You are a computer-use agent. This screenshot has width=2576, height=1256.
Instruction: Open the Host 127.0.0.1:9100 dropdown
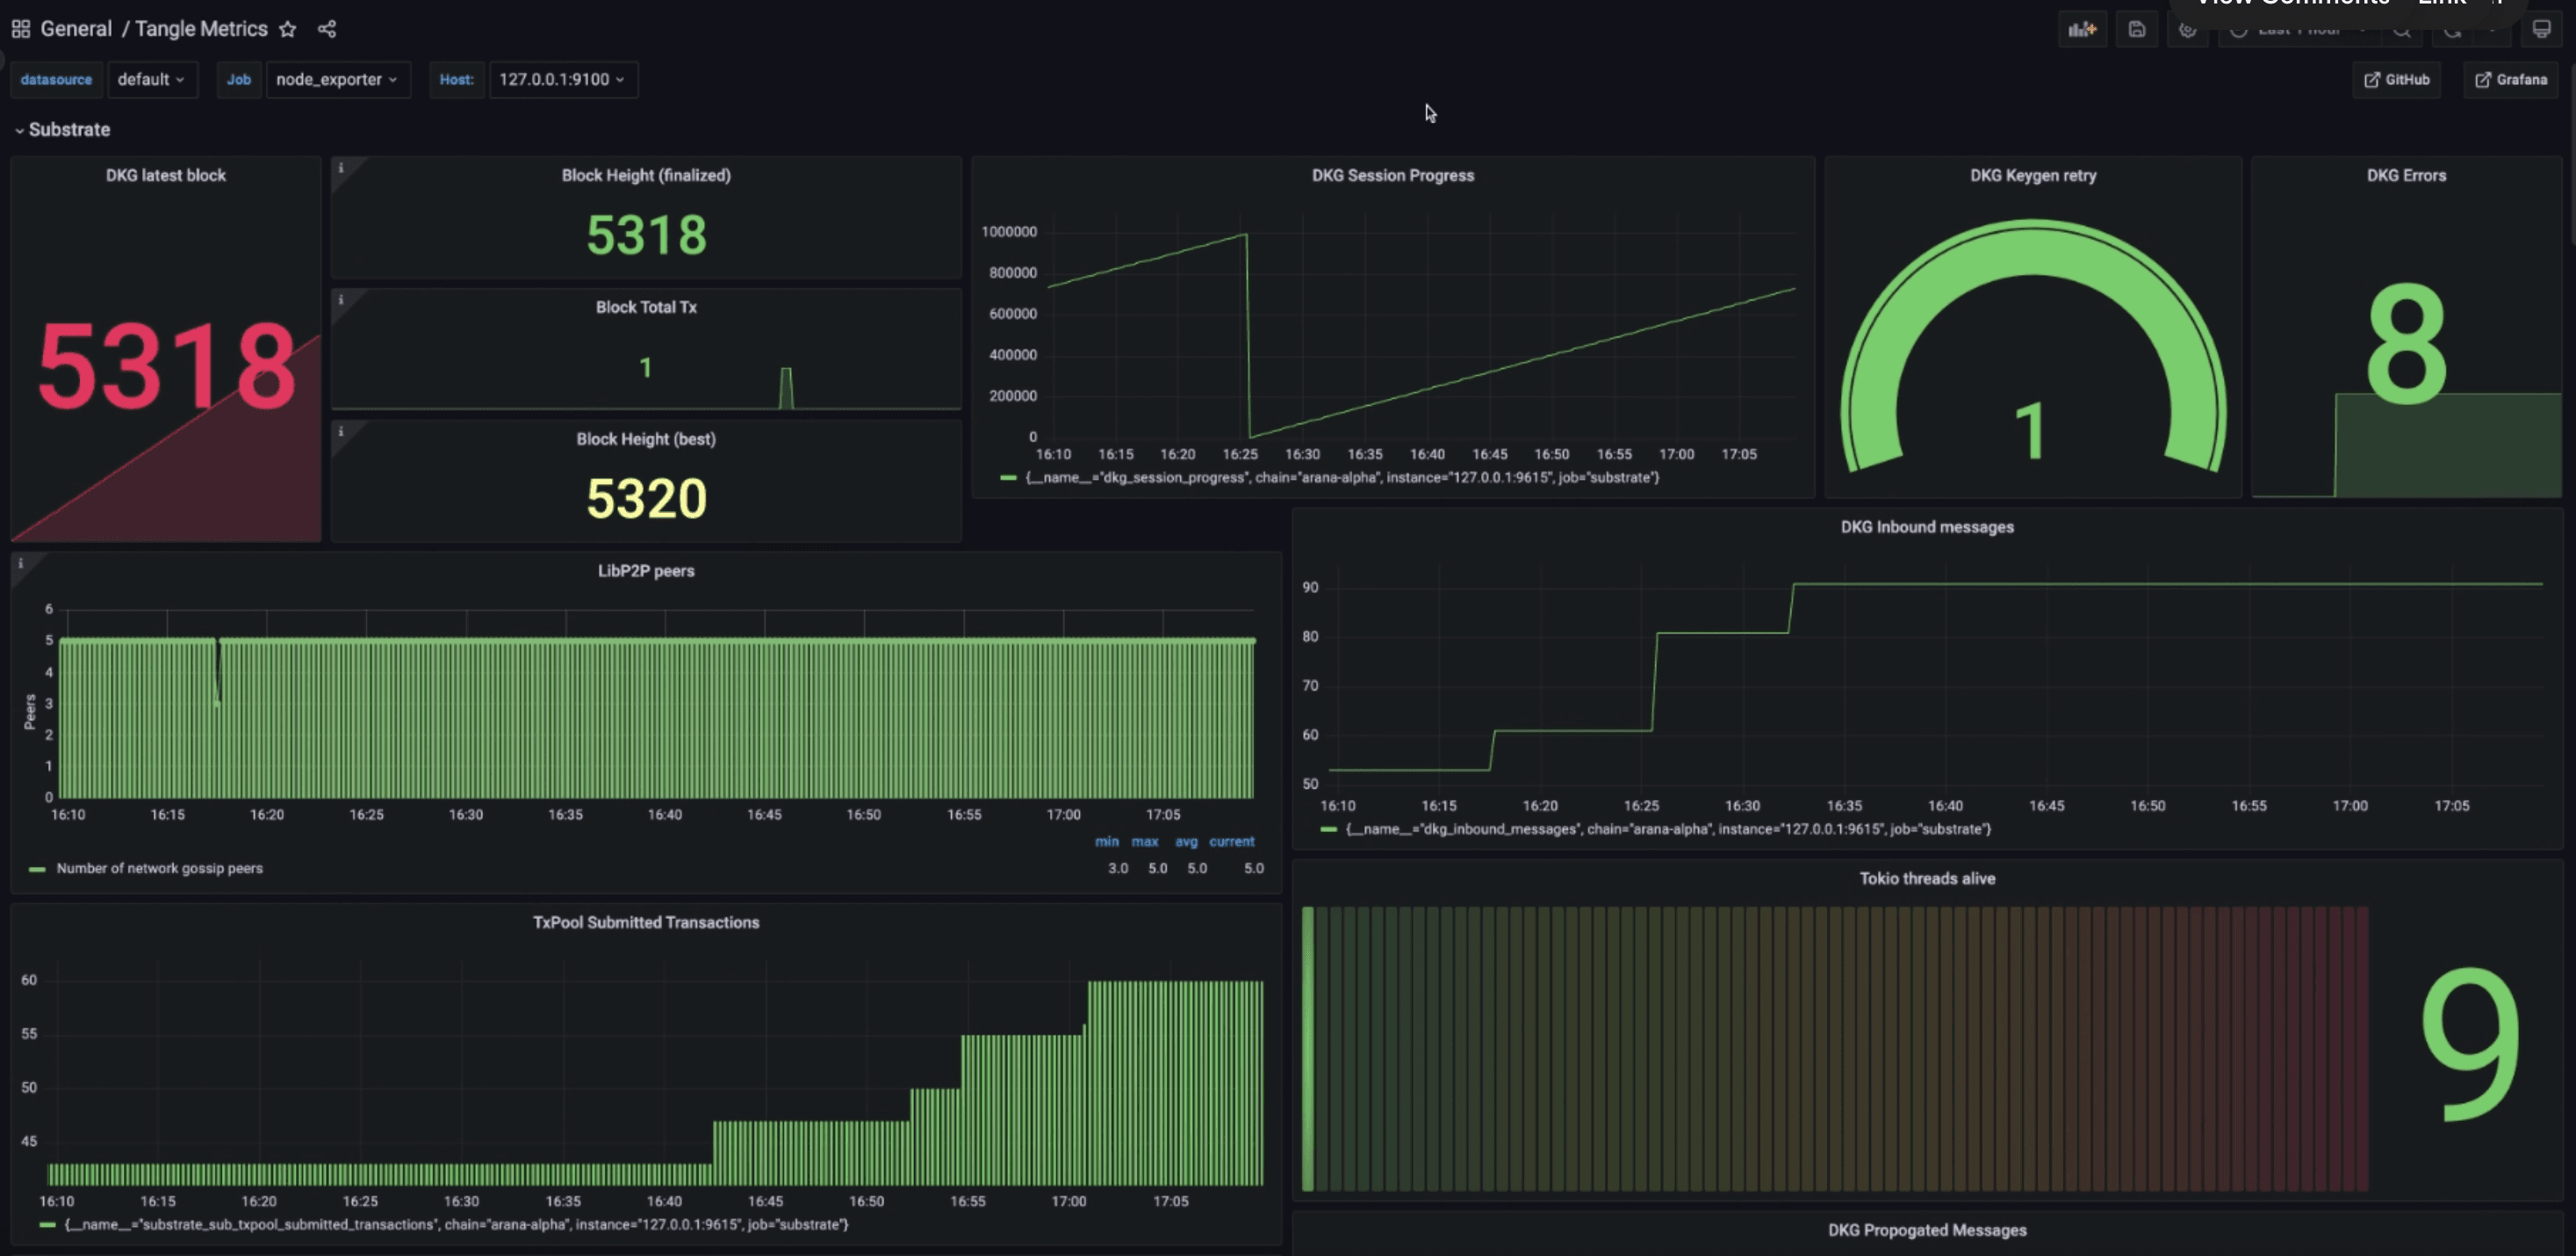pos(563,79)
